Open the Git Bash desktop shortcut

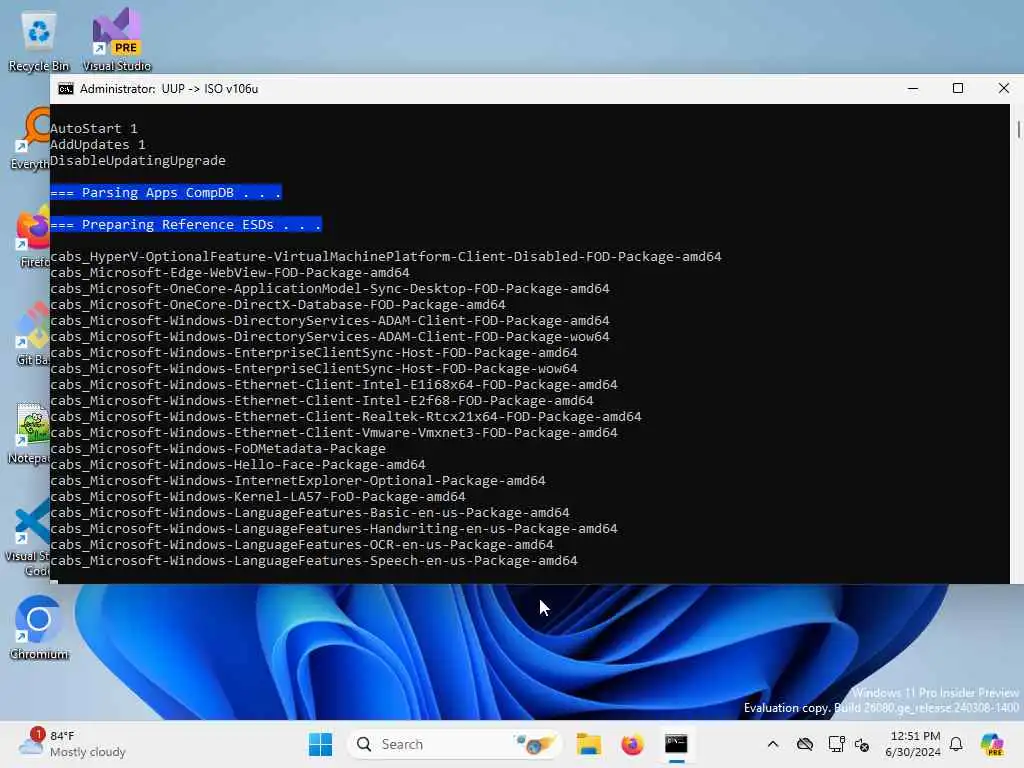point(33,334)
